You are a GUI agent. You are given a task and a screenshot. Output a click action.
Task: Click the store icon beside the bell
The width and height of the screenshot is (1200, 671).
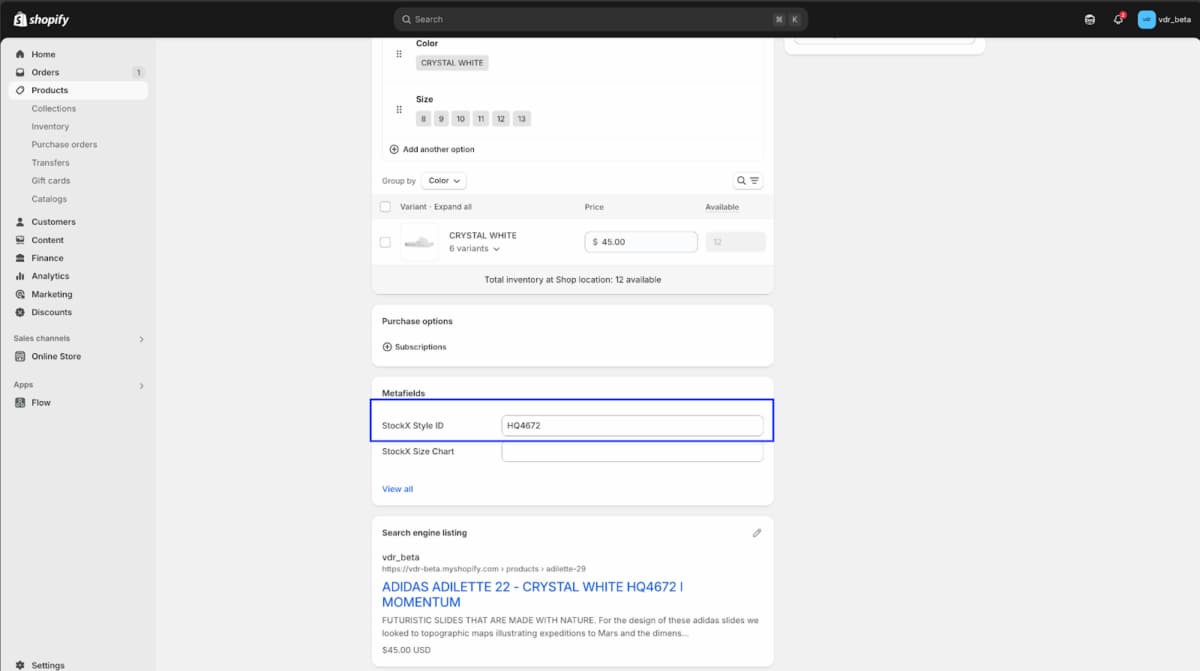pos(1090,19)
